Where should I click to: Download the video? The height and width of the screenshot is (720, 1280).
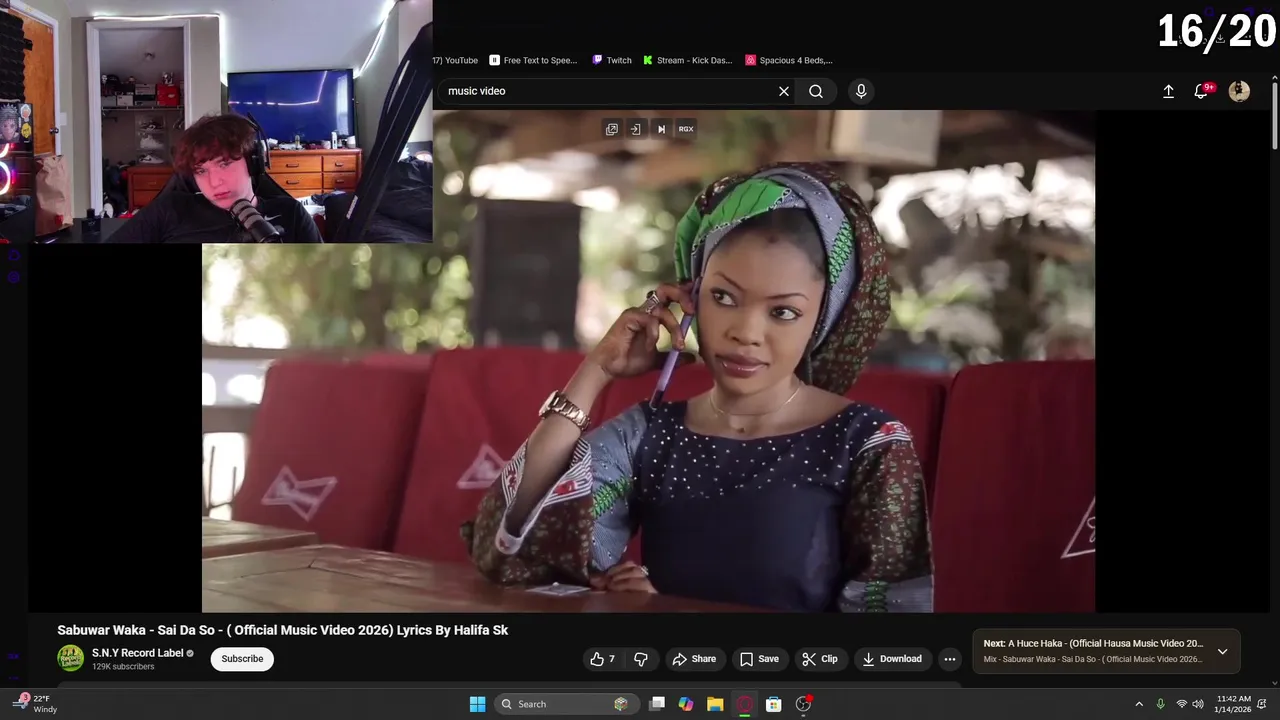[892, 659]
